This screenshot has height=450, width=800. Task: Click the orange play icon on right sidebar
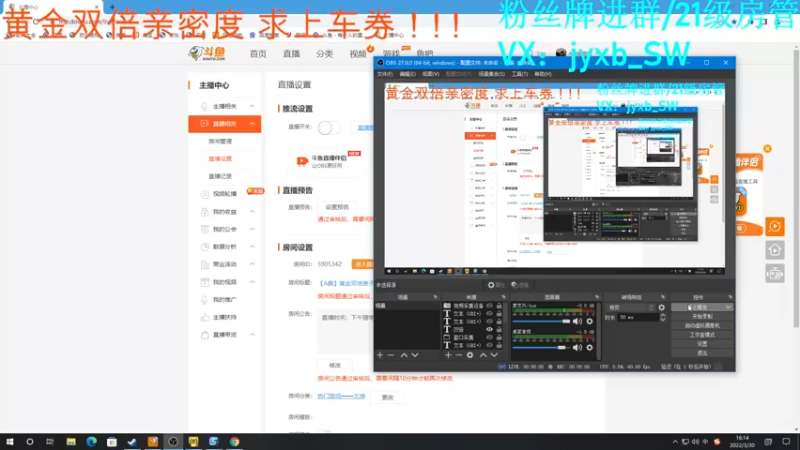[774, 227]
